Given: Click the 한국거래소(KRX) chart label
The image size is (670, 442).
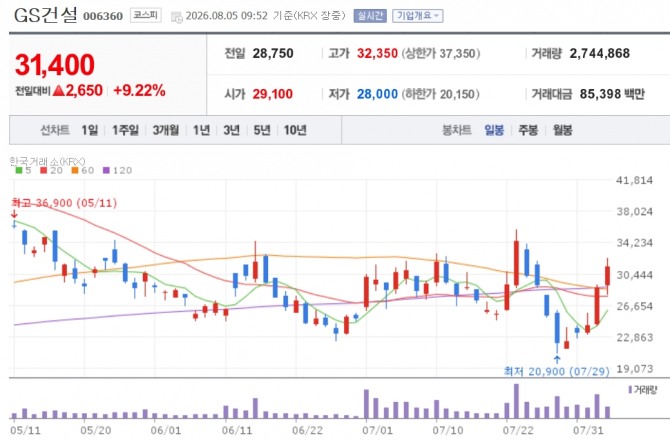Looking at the screenshot, I should (47, 162).
